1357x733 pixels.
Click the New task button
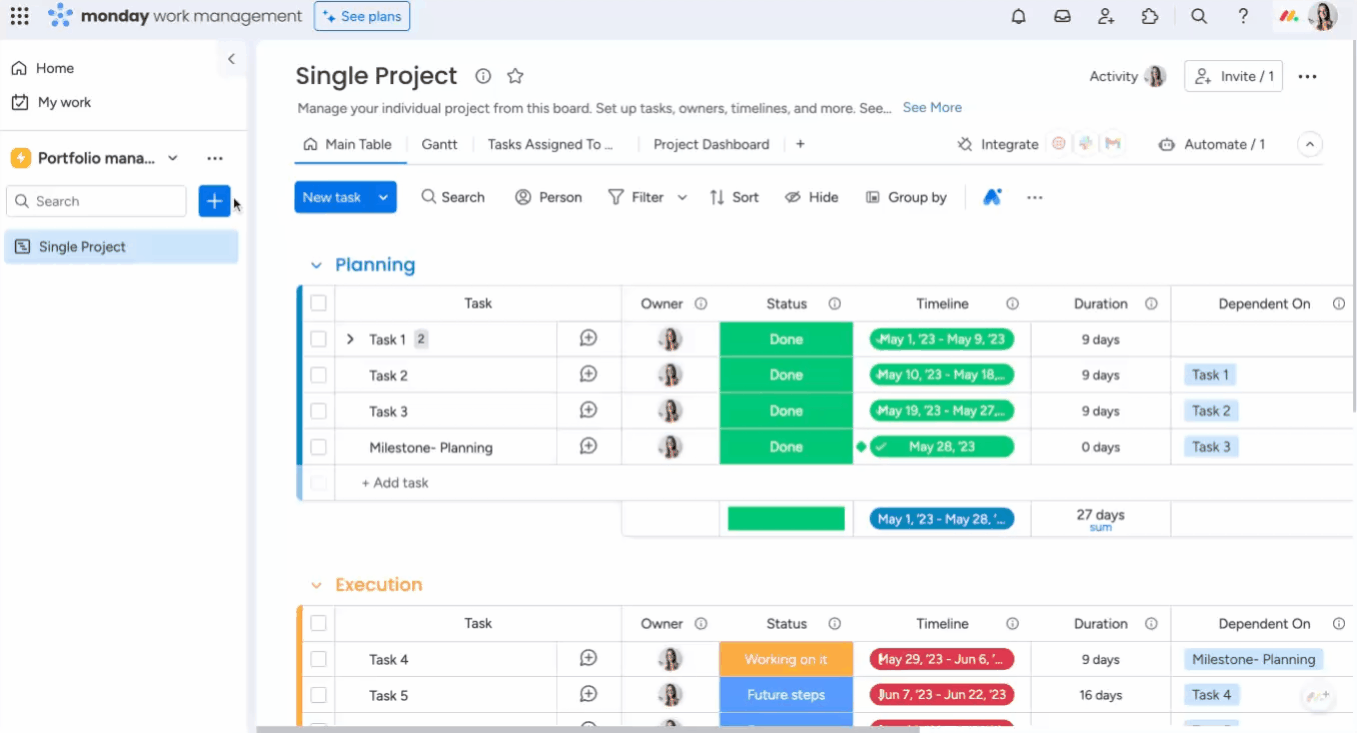[x=332, y=197]
